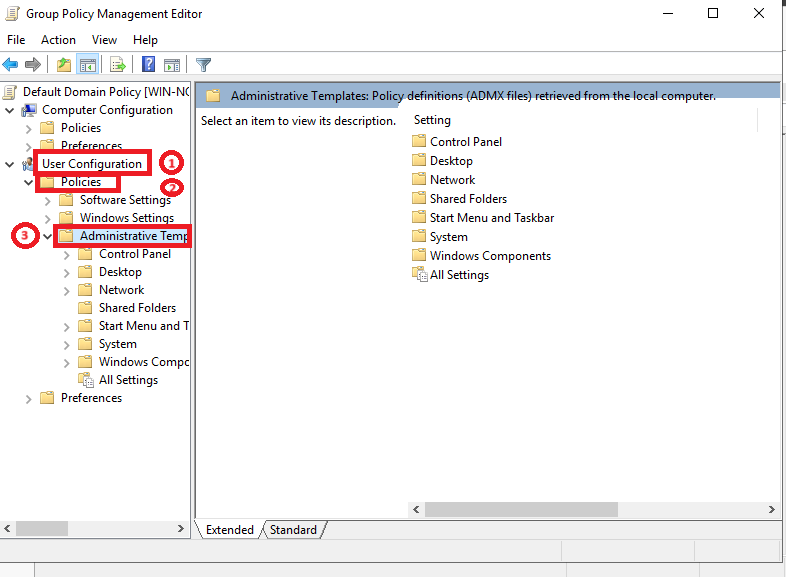Expand the Software Settings node
Viewport: 786px width, 577px height.
pyautogui.click(x=48, y=201)
